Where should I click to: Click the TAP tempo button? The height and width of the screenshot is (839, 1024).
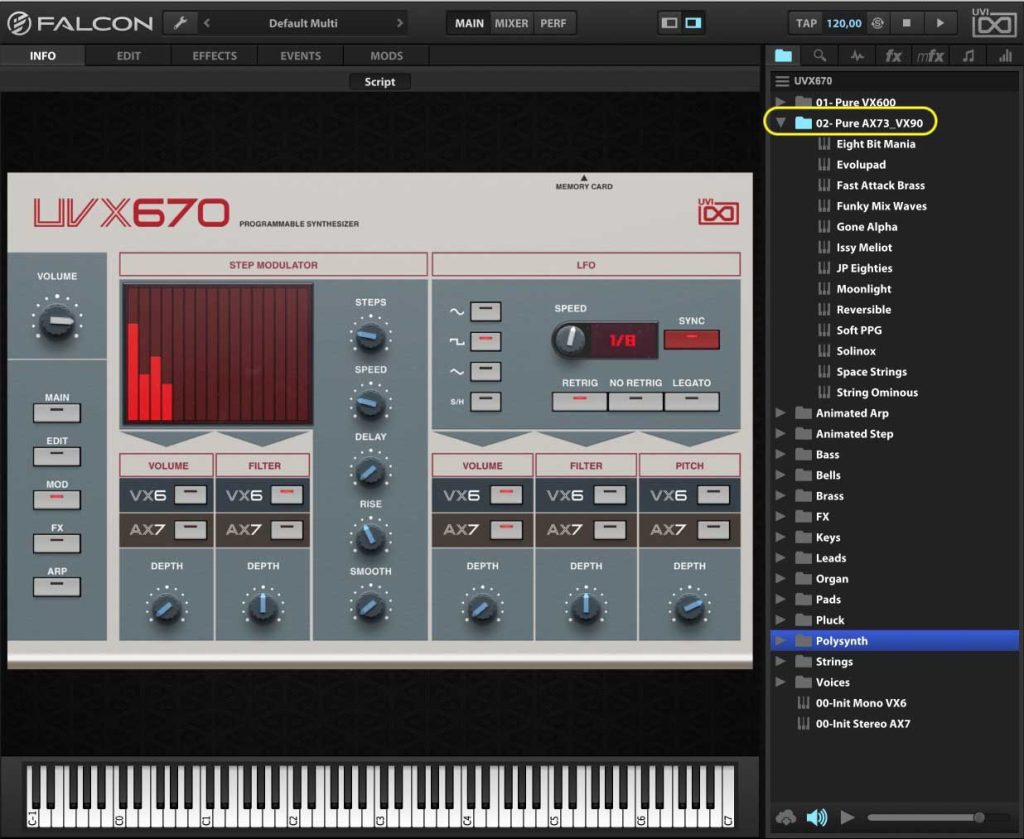806,23
